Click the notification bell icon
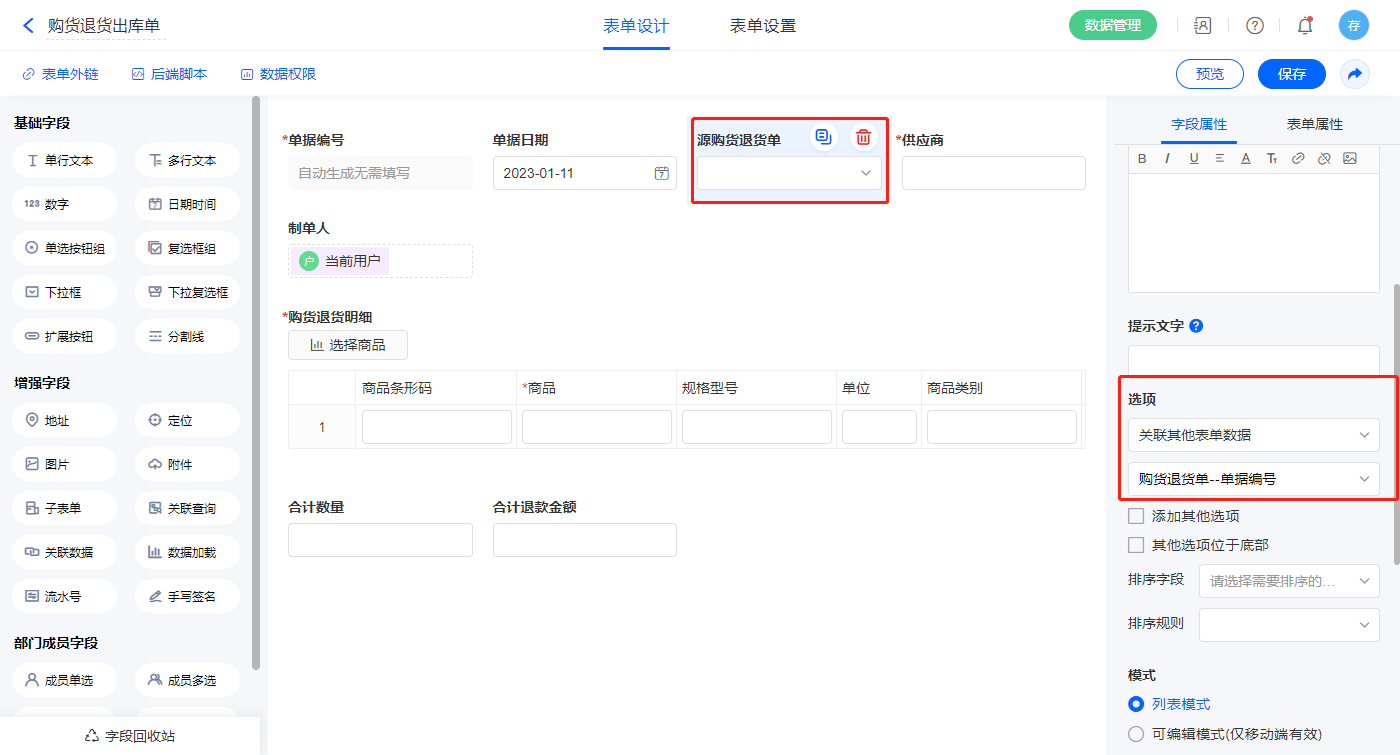Screen dimensions: 1400x755 1305,26
